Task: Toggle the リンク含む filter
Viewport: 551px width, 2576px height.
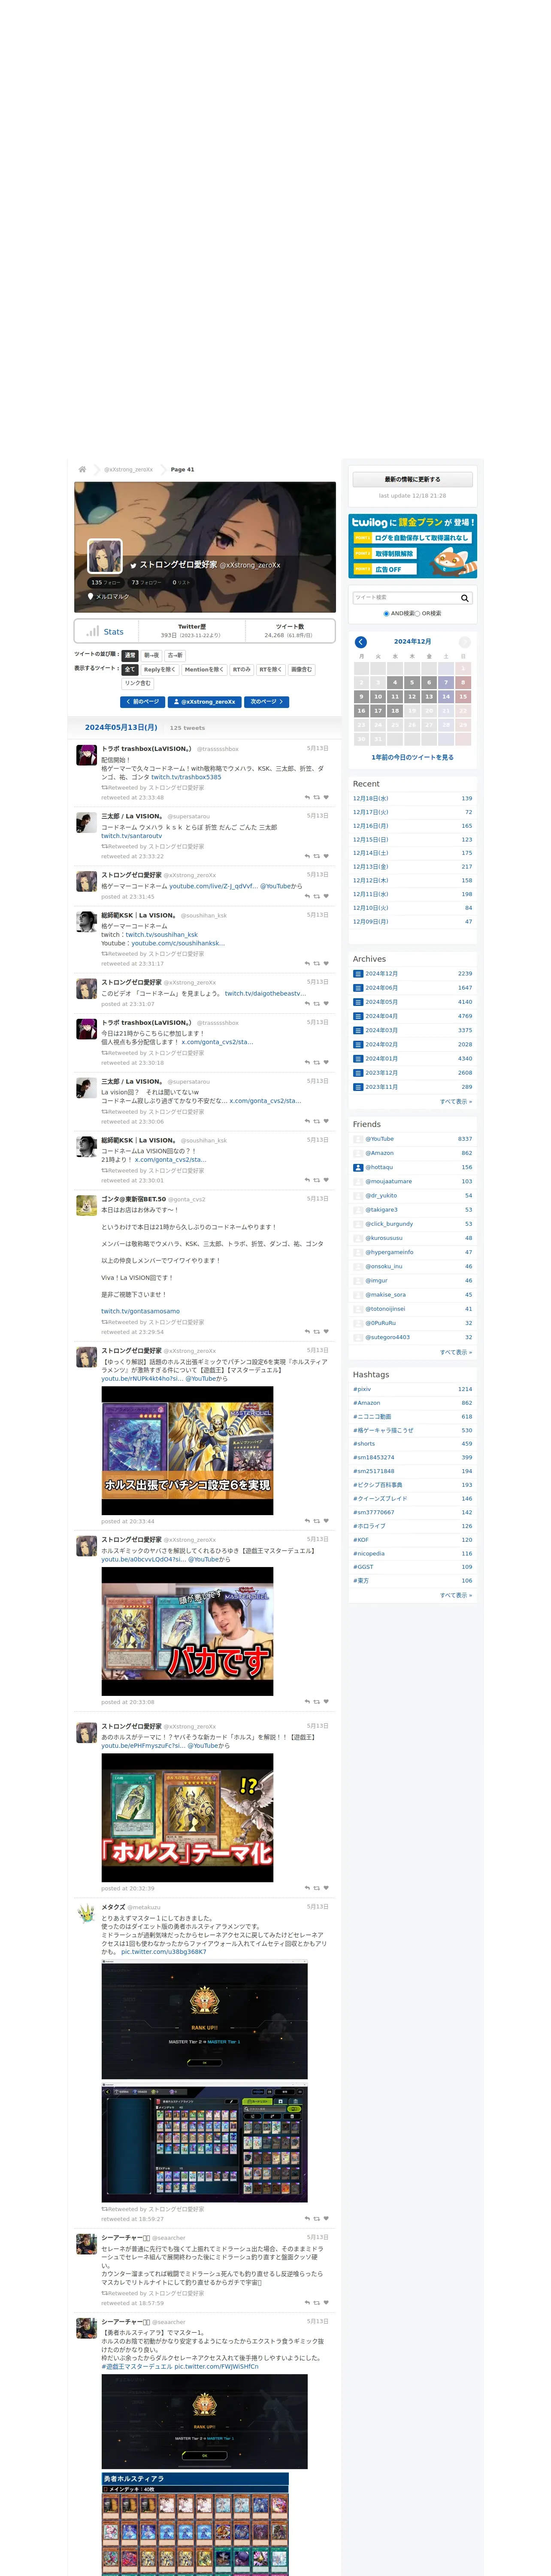Action: 138,683
